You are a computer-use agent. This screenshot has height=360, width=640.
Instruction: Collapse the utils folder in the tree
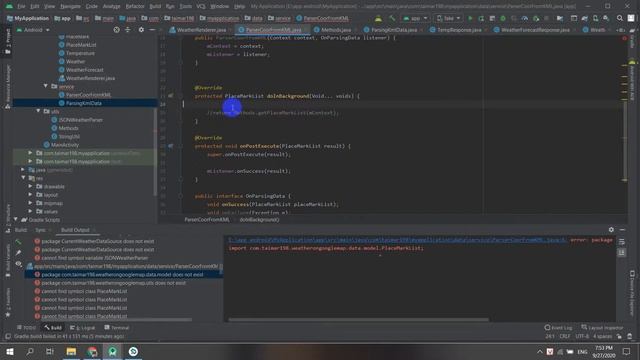click(x=38, y=111)
